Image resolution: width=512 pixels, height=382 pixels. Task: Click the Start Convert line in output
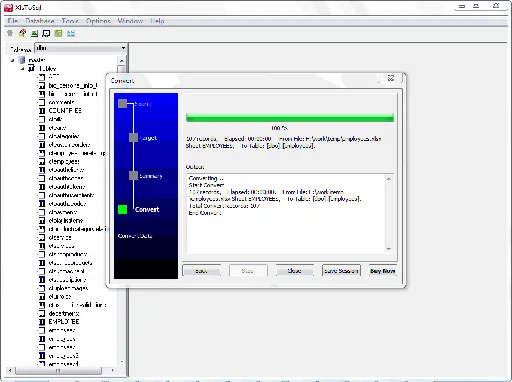tap(206, 185)
